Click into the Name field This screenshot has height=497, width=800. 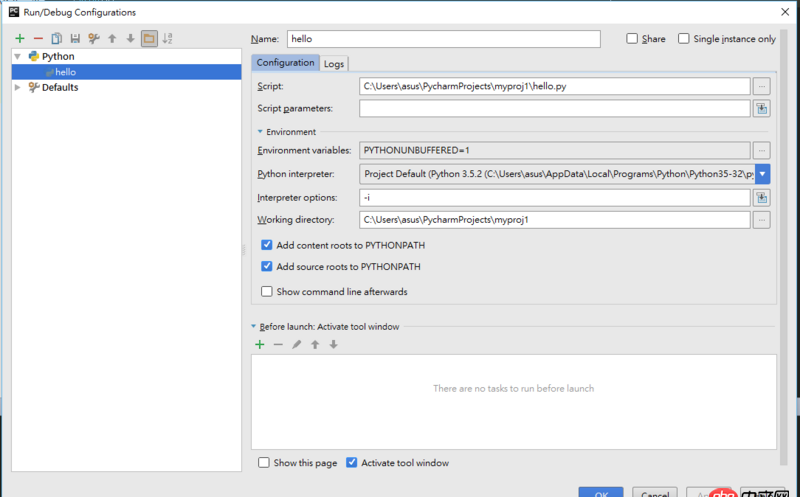(443, 39)
